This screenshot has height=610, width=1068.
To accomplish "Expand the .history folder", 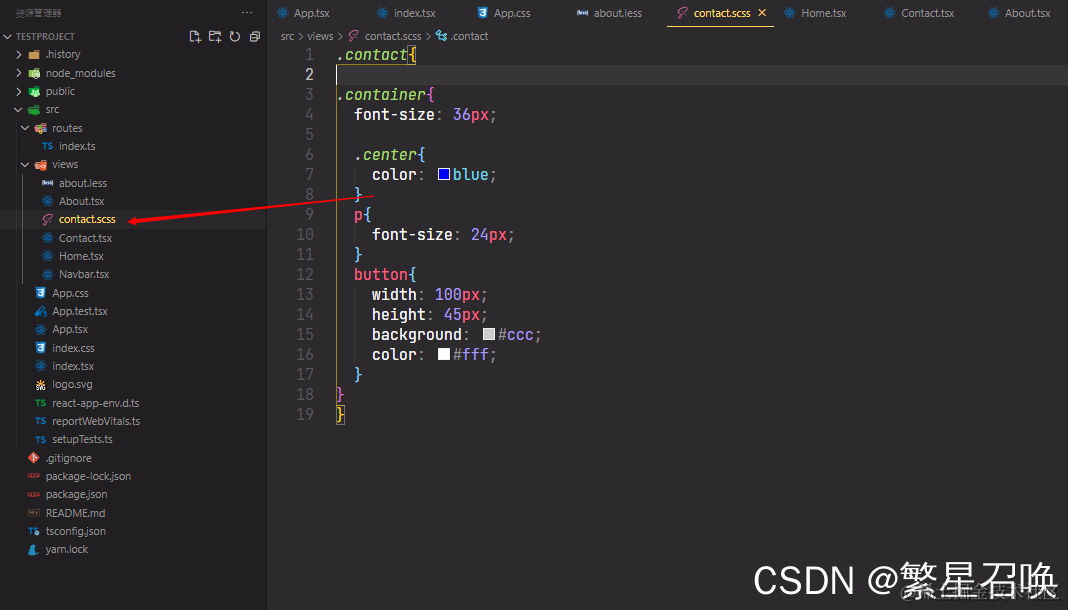I will [x=18, y=54].
